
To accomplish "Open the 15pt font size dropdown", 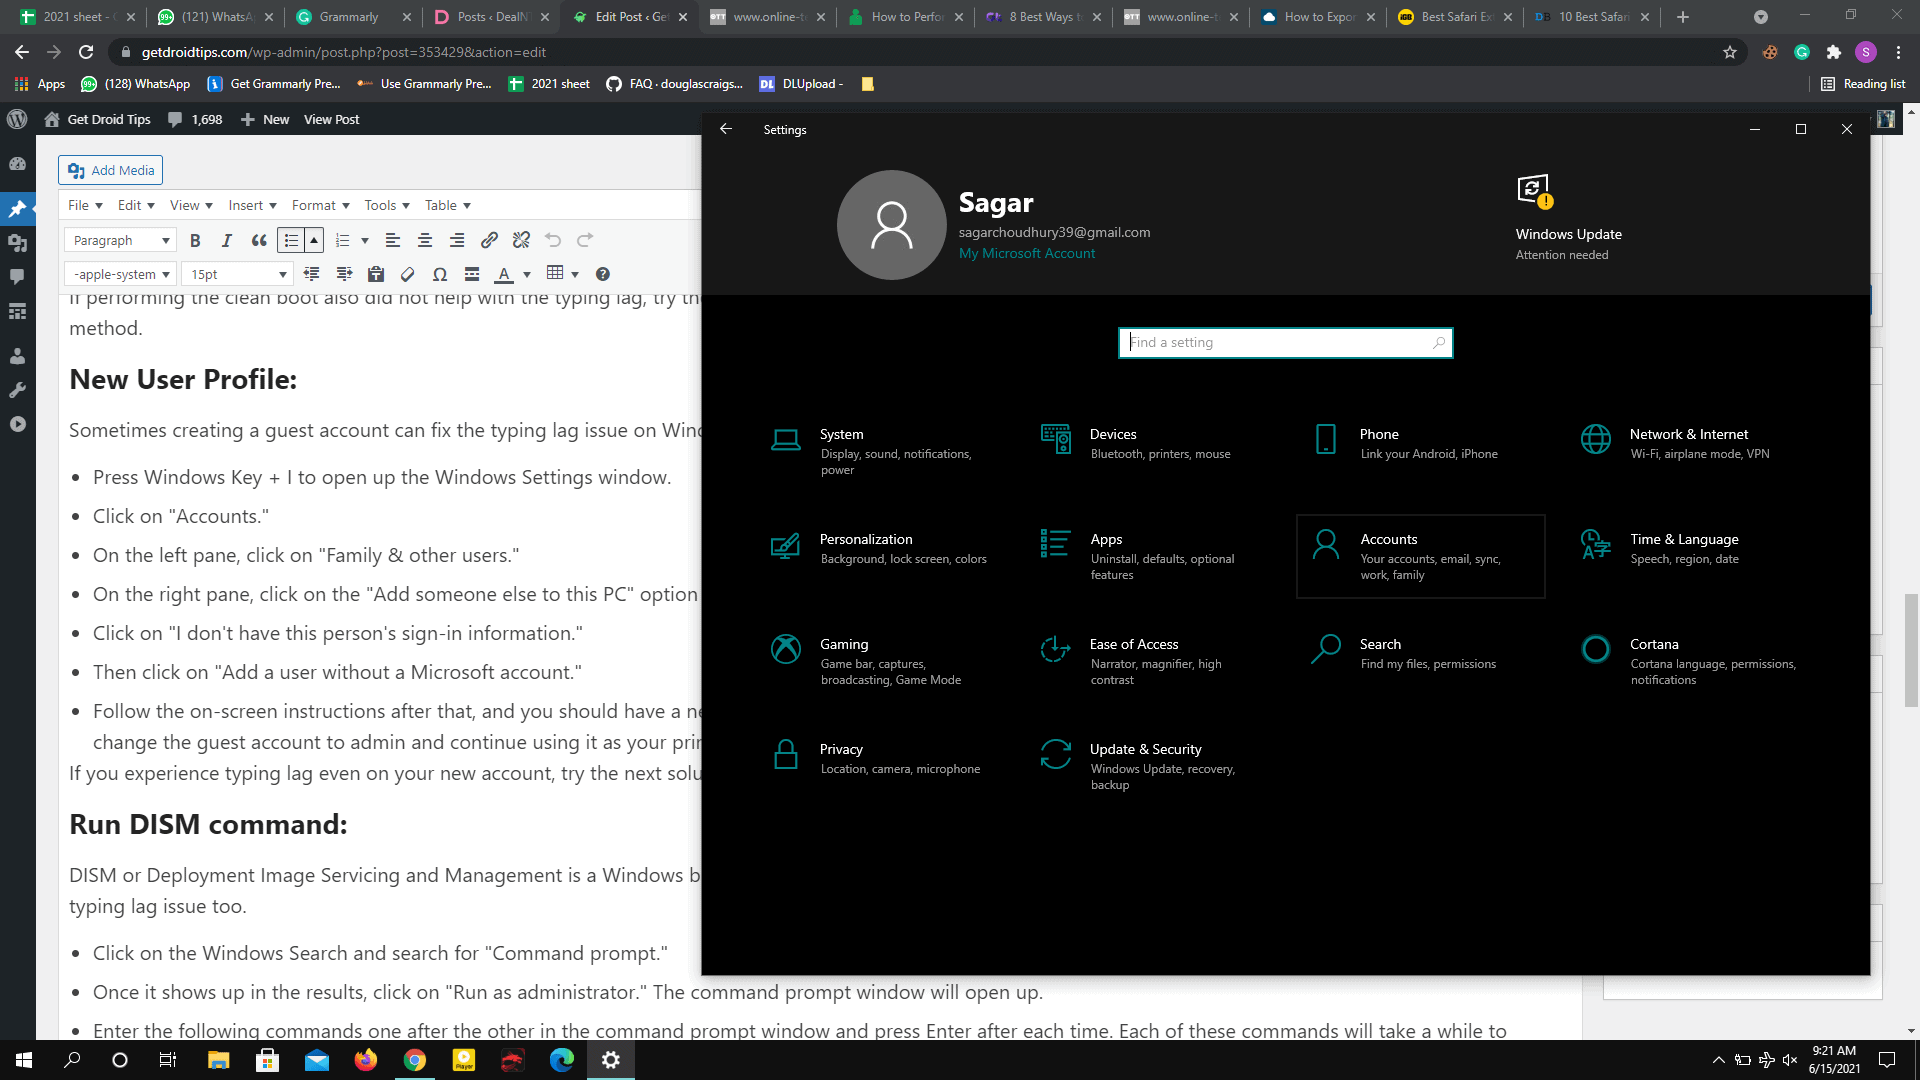I will pyautogui.click(x=236, y=273).
